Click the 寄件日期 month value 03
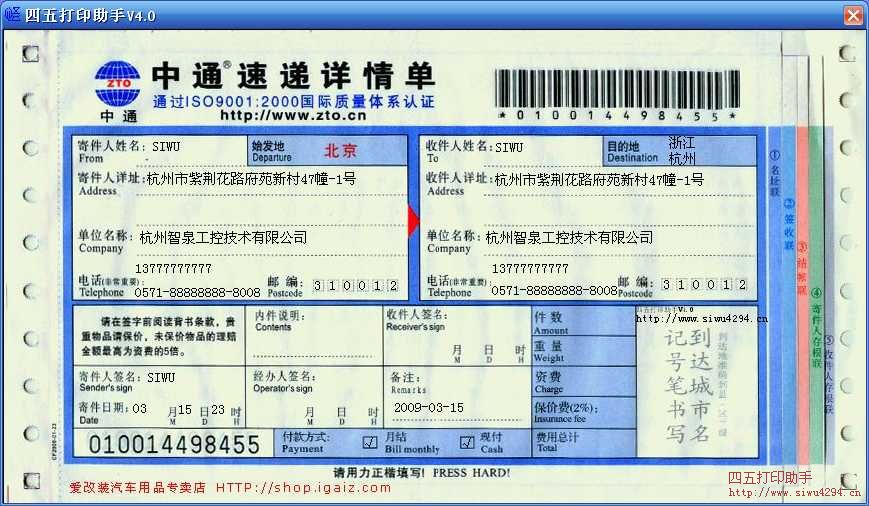Viewport: 869px width, 506px height. (x=139, y=409)
